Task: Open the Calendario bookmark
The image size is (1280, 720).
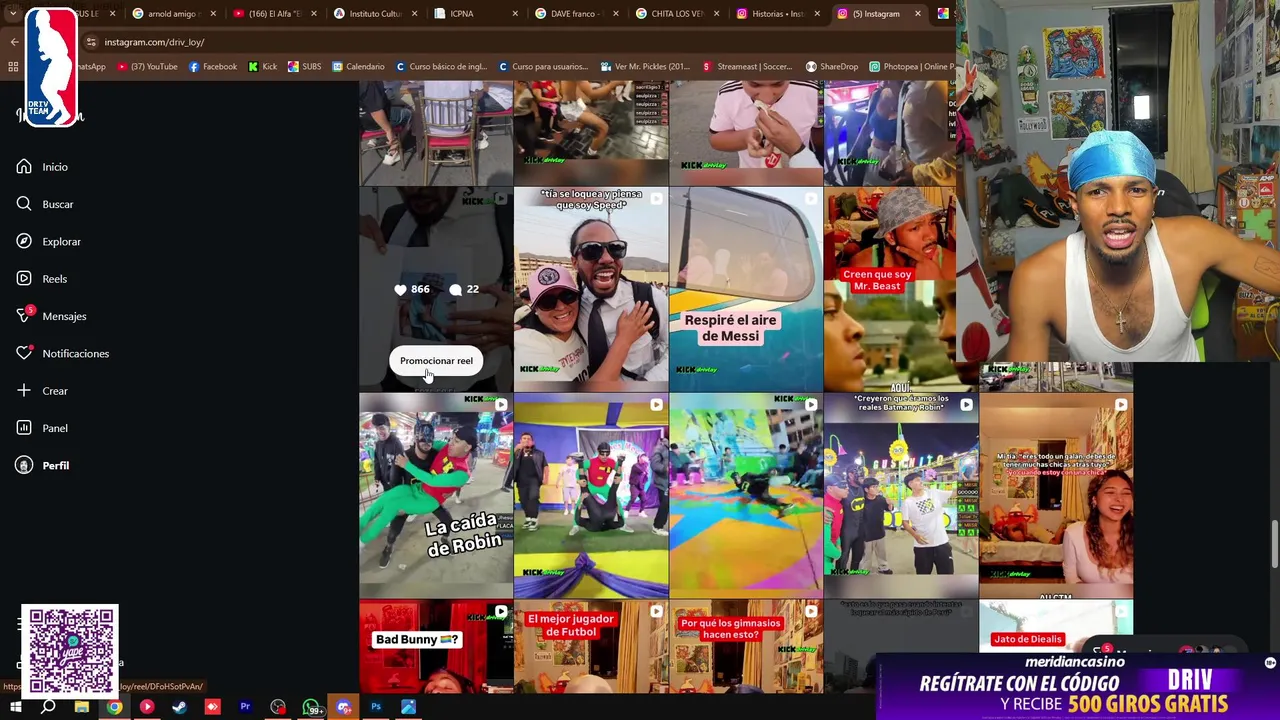Action: (358, 67)
